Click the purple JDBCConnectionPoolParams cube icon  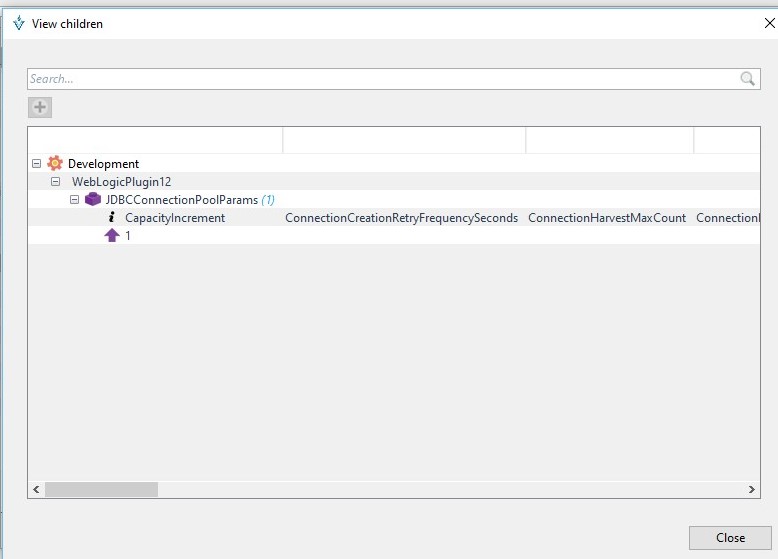(x=93, y=199)
